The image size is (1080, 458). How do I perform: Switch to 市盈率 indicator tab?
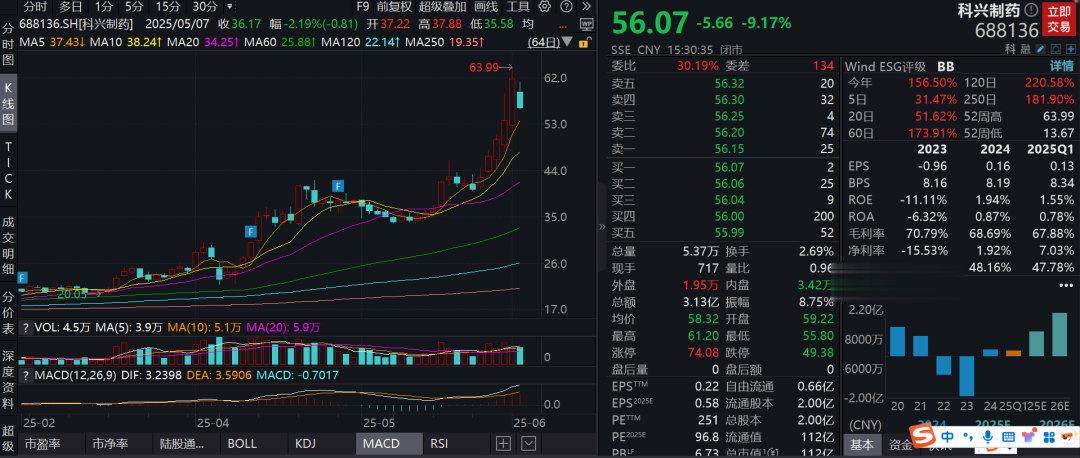click(x=50, y=444)
